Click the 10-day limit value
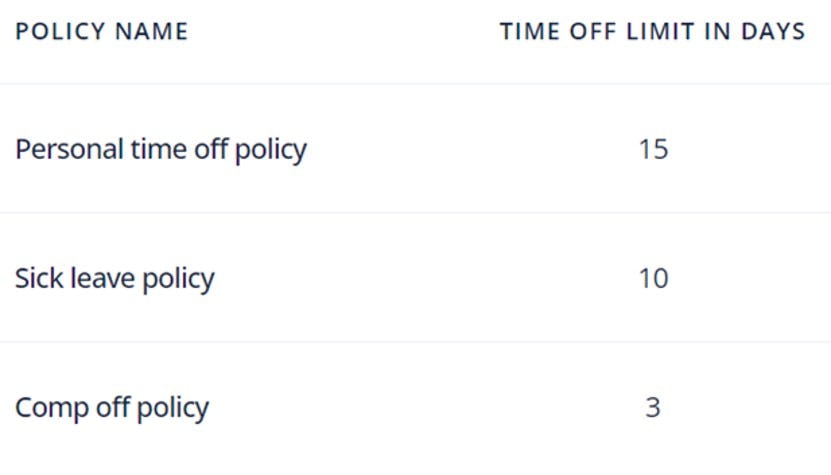831x475 pixels. coord(653,278)
